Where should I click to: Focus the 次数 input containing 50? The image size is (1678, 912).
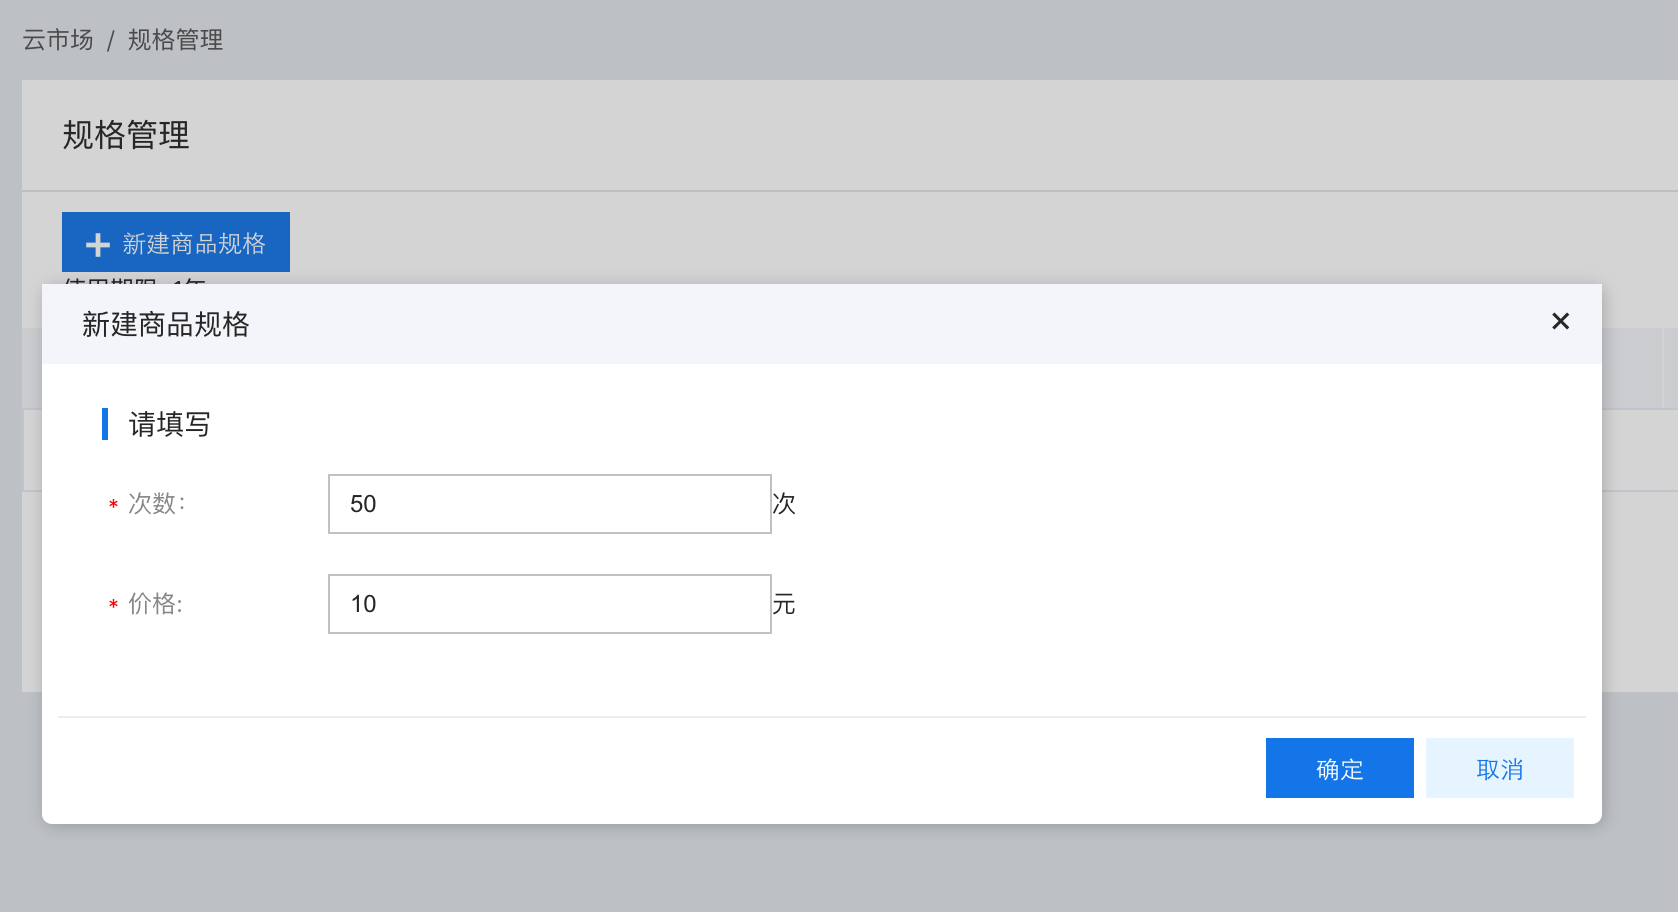pos(550,504)
